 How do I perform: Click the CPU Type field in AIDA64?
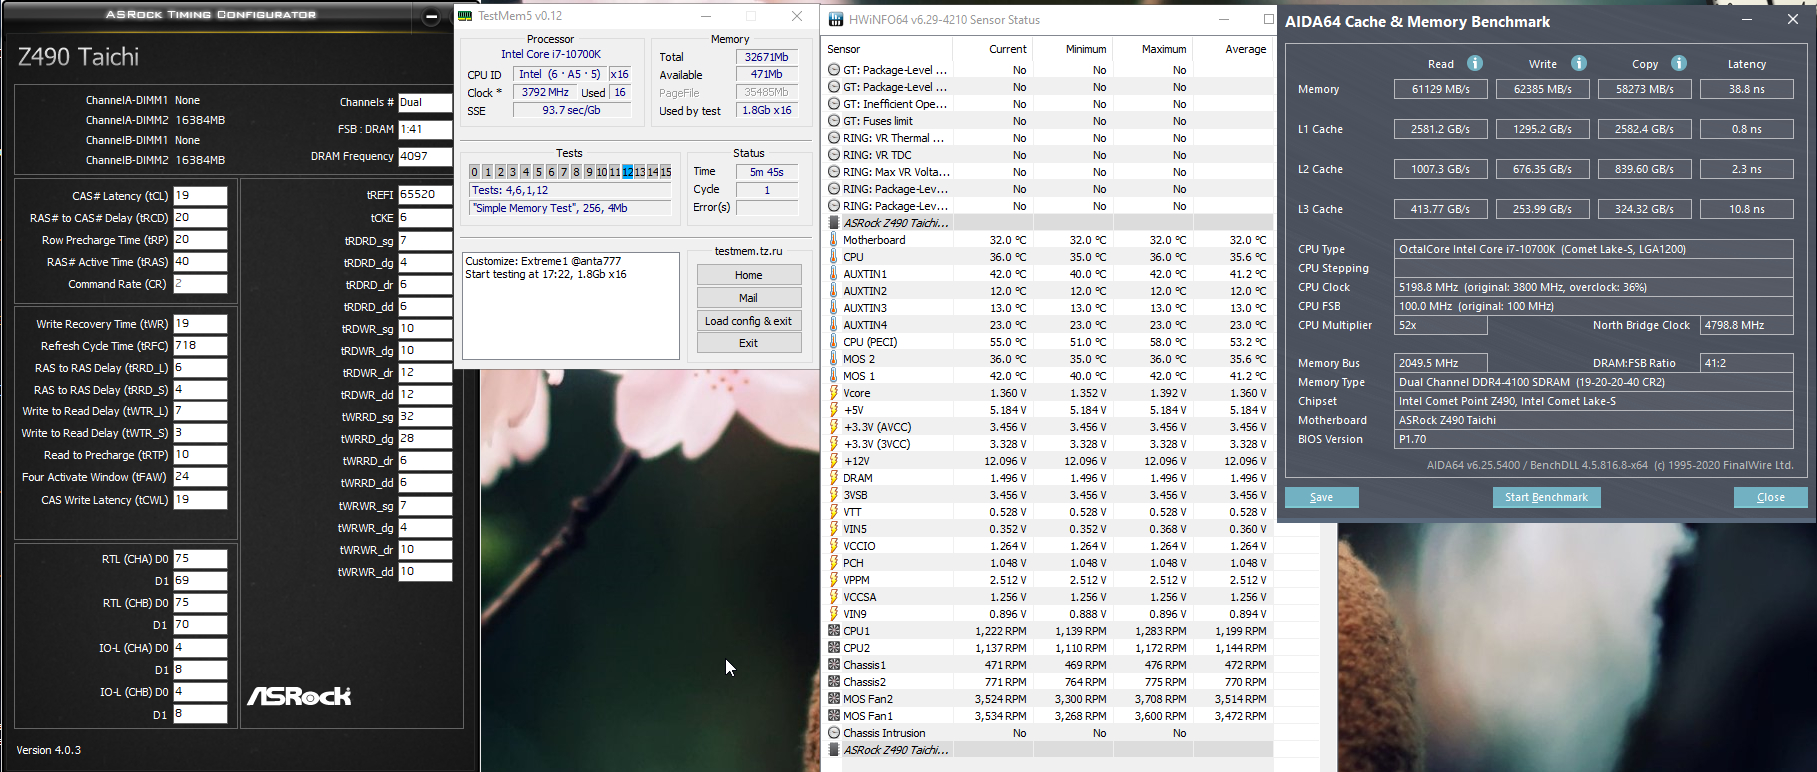(1594, 249)
